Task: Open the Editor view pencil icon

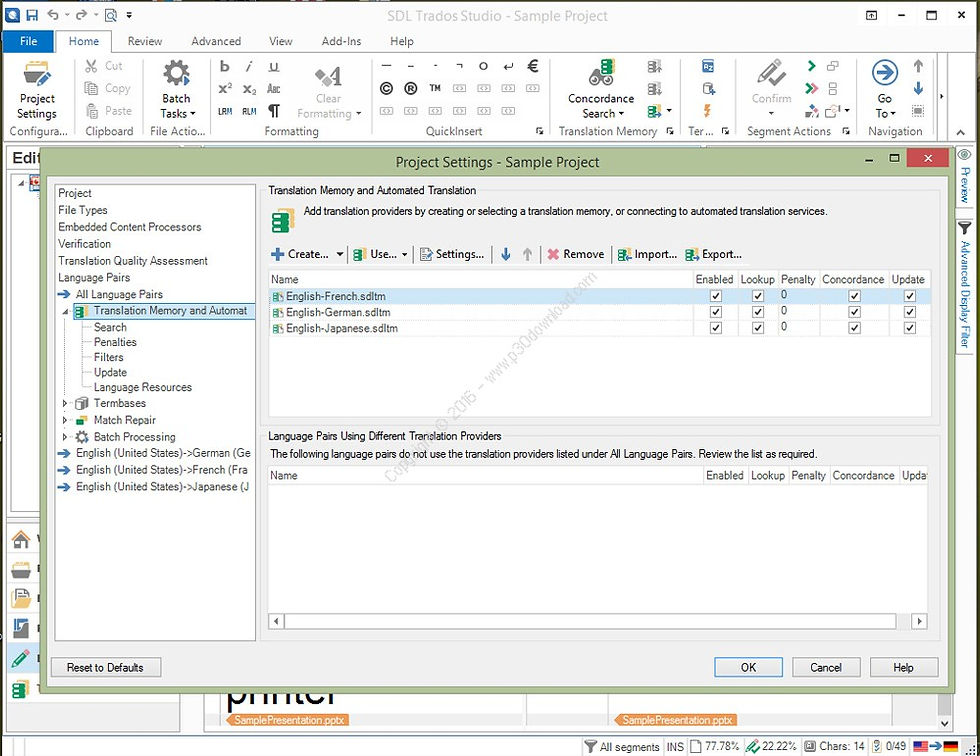Action: click(x=21, y=658)
